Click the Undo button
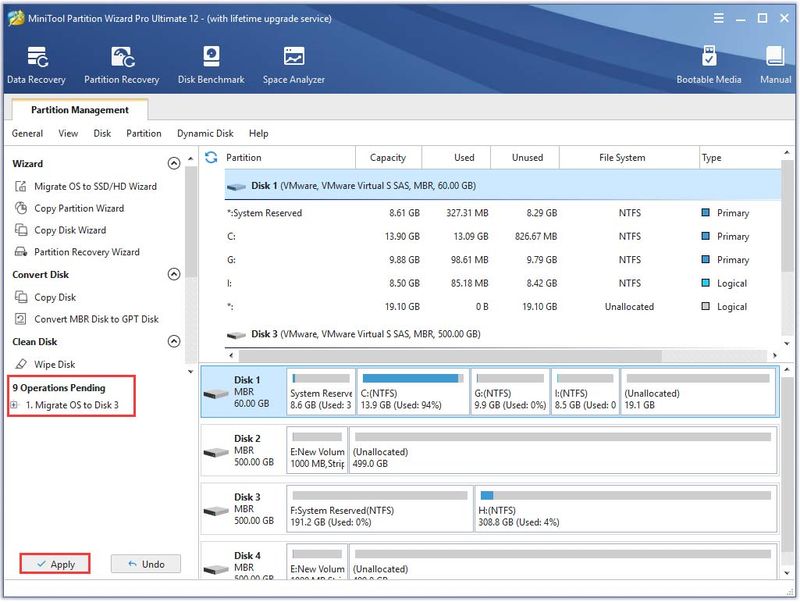Screen dimensions: 800x602 (x=146, y=564)
